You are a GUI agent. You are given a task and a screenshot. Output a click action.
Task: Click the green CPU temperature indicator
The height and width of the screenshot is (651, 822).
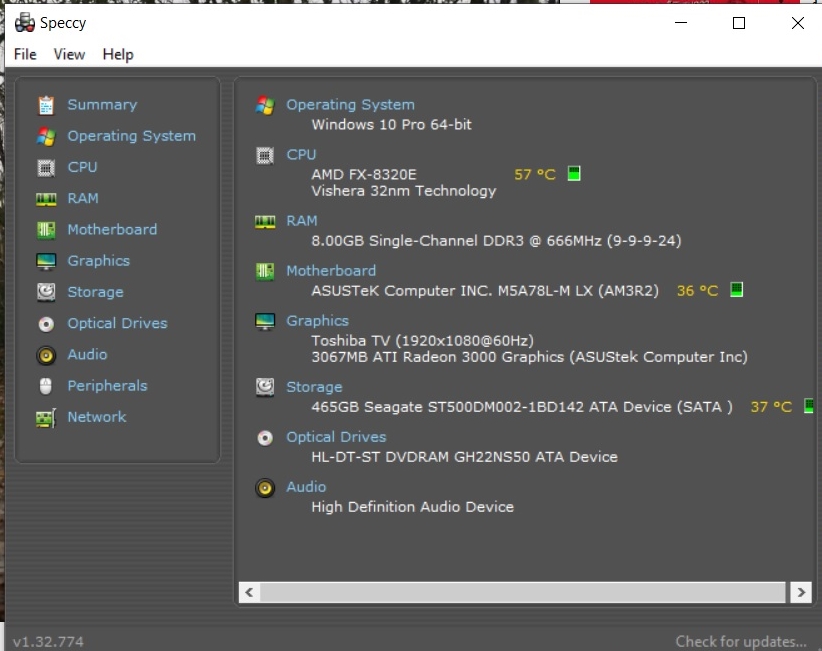pyautogui.click(x=574, y=173)
